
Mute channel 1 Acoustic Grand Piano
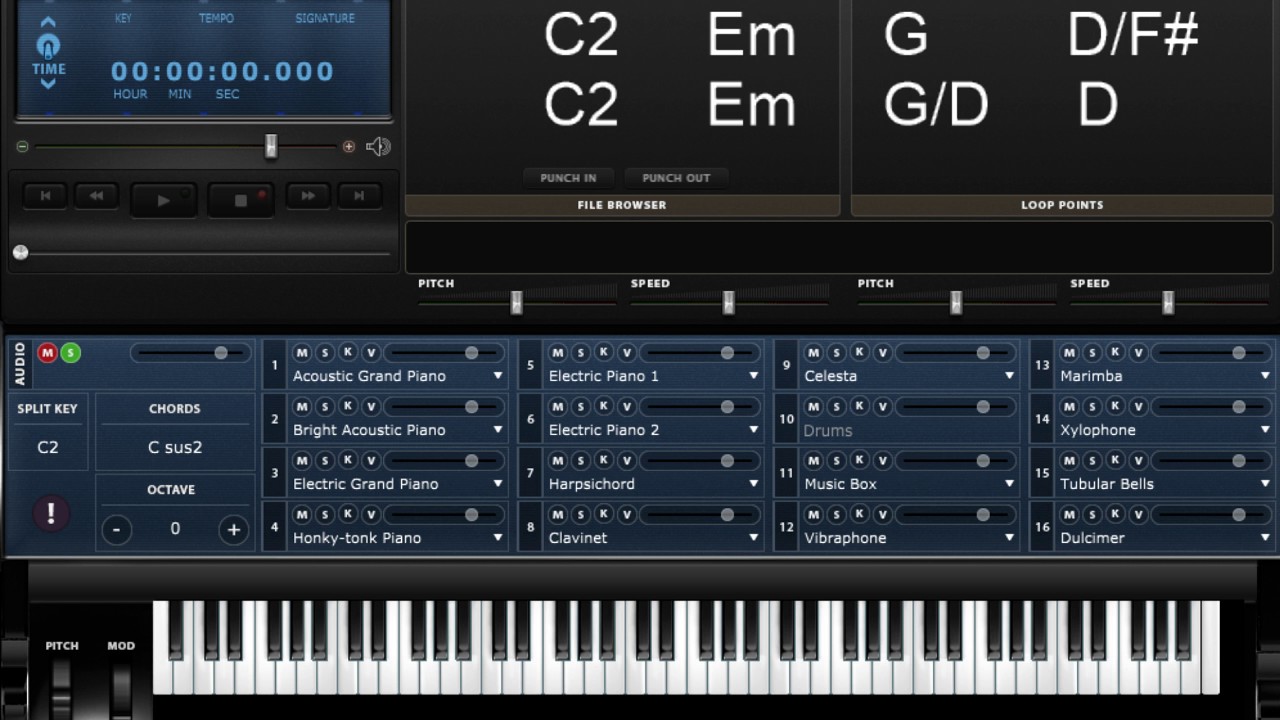point(302,353)
